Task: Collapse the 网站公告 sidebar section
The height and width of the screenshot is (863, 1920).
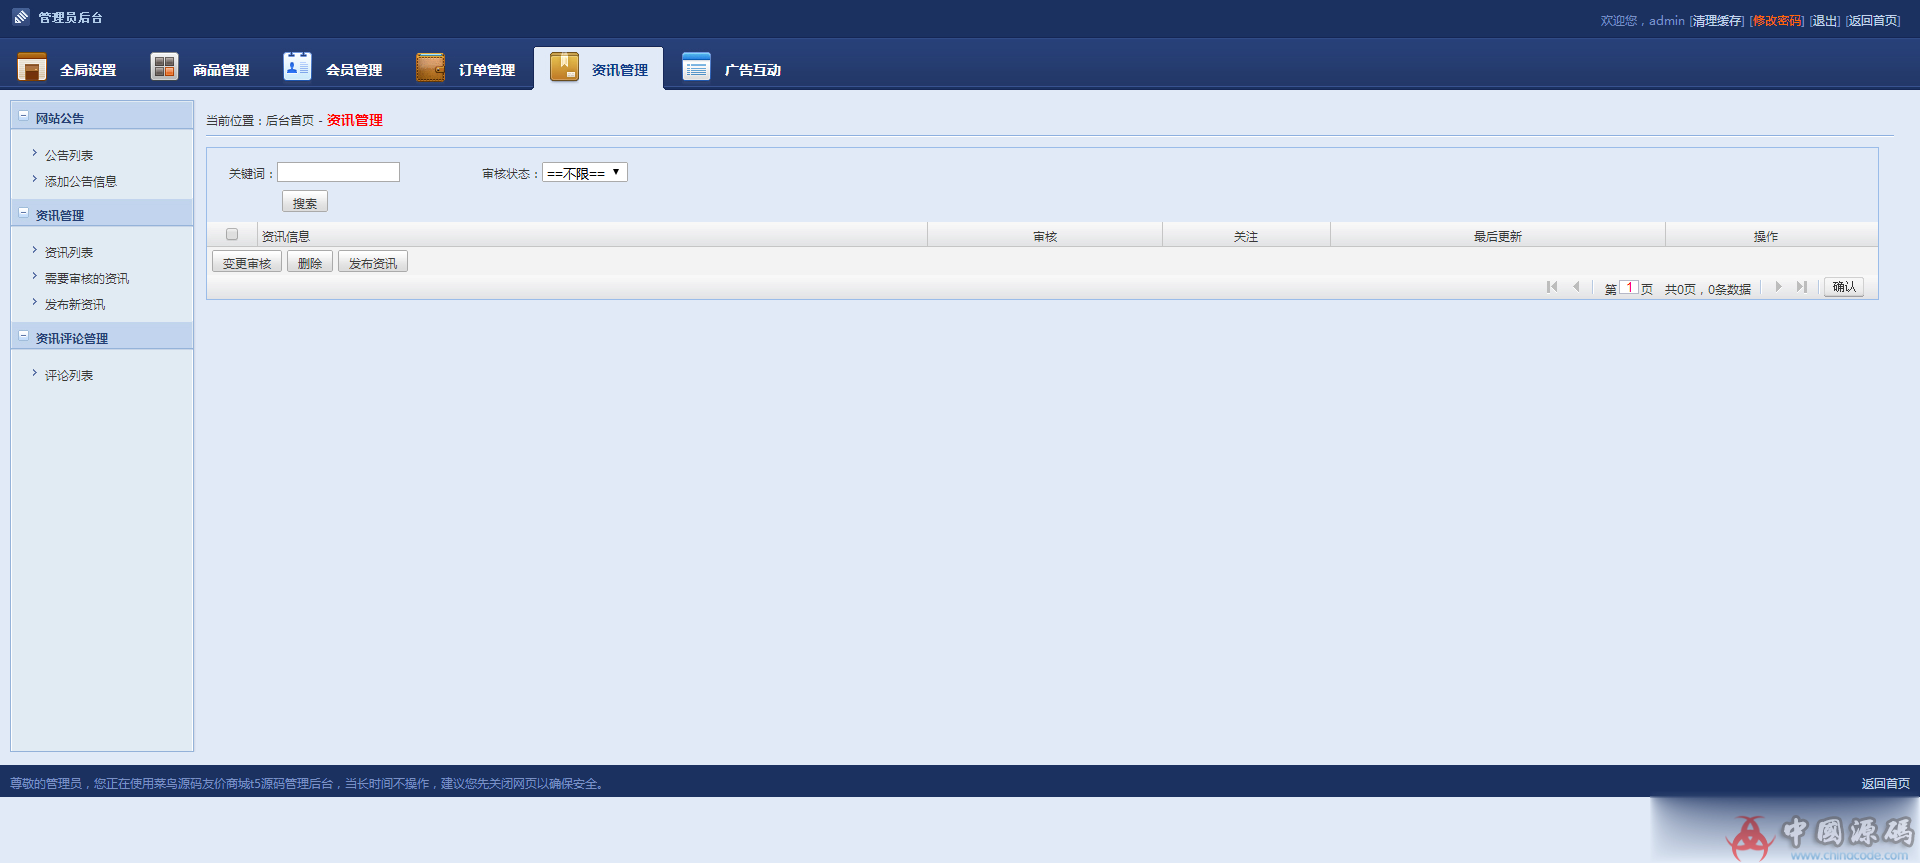Action: (x=24, y=116)
